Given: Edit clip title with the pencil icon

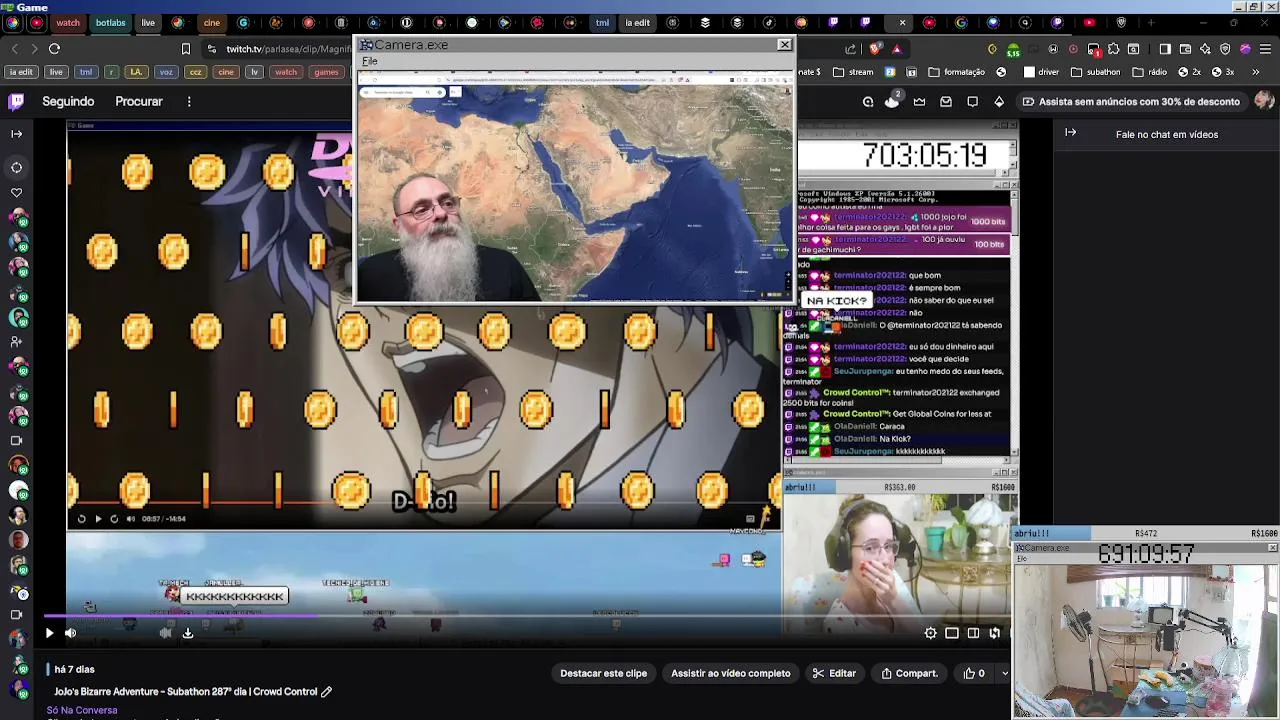Looking at the screenshot, I should point(326,691).
